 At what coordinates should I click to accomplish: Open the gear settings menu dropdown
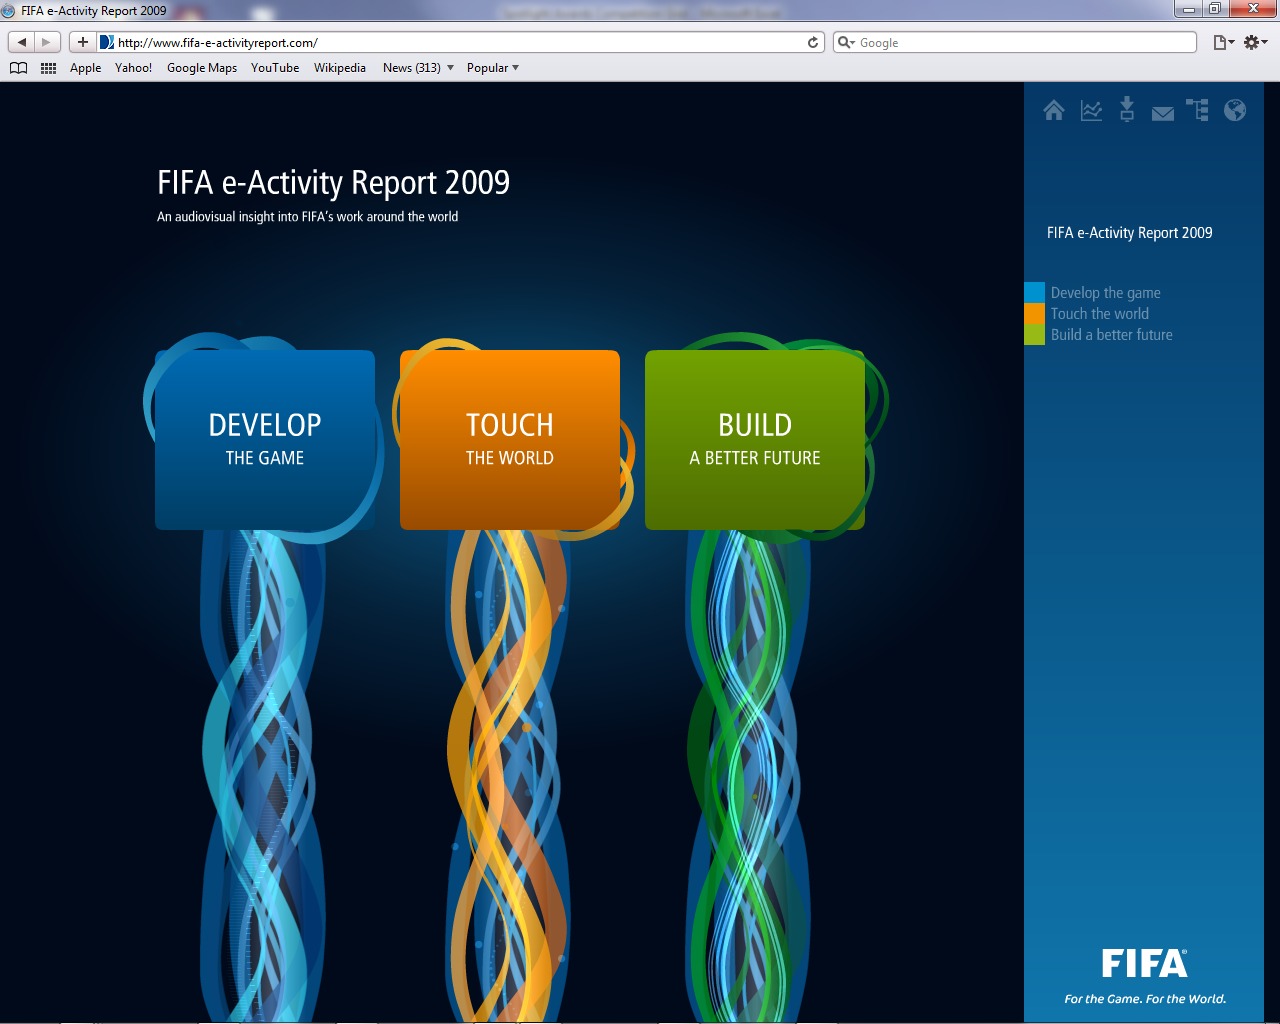pos(1255,42)
